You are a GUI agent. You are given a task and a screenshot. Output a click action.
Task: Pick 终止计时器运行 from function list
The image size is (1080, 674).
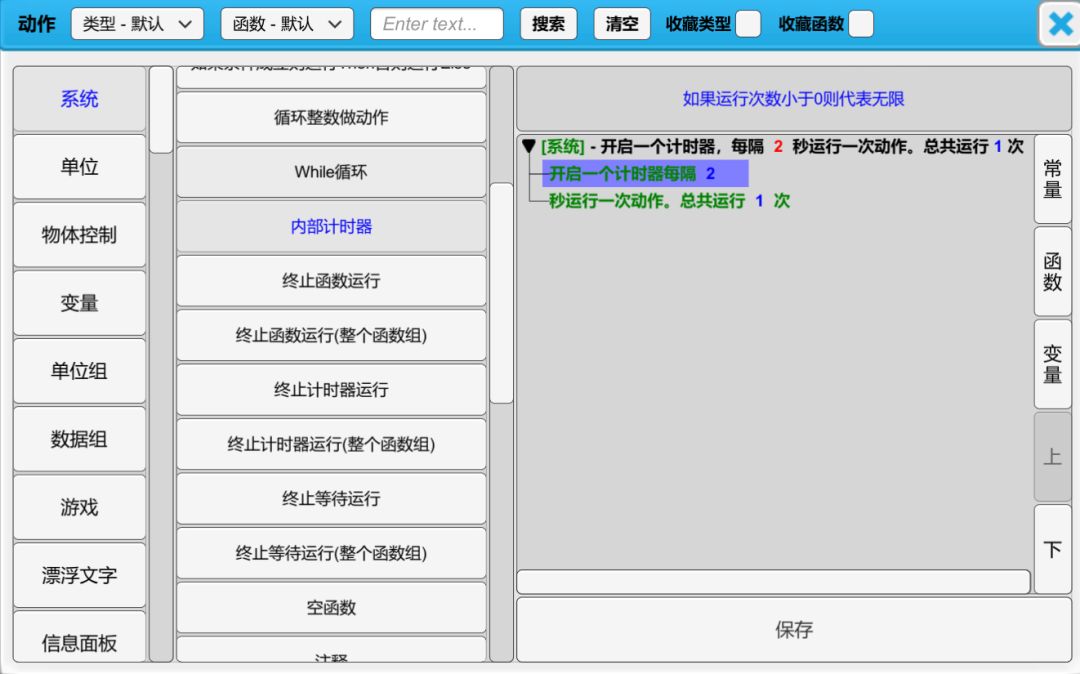click(331, 390)
